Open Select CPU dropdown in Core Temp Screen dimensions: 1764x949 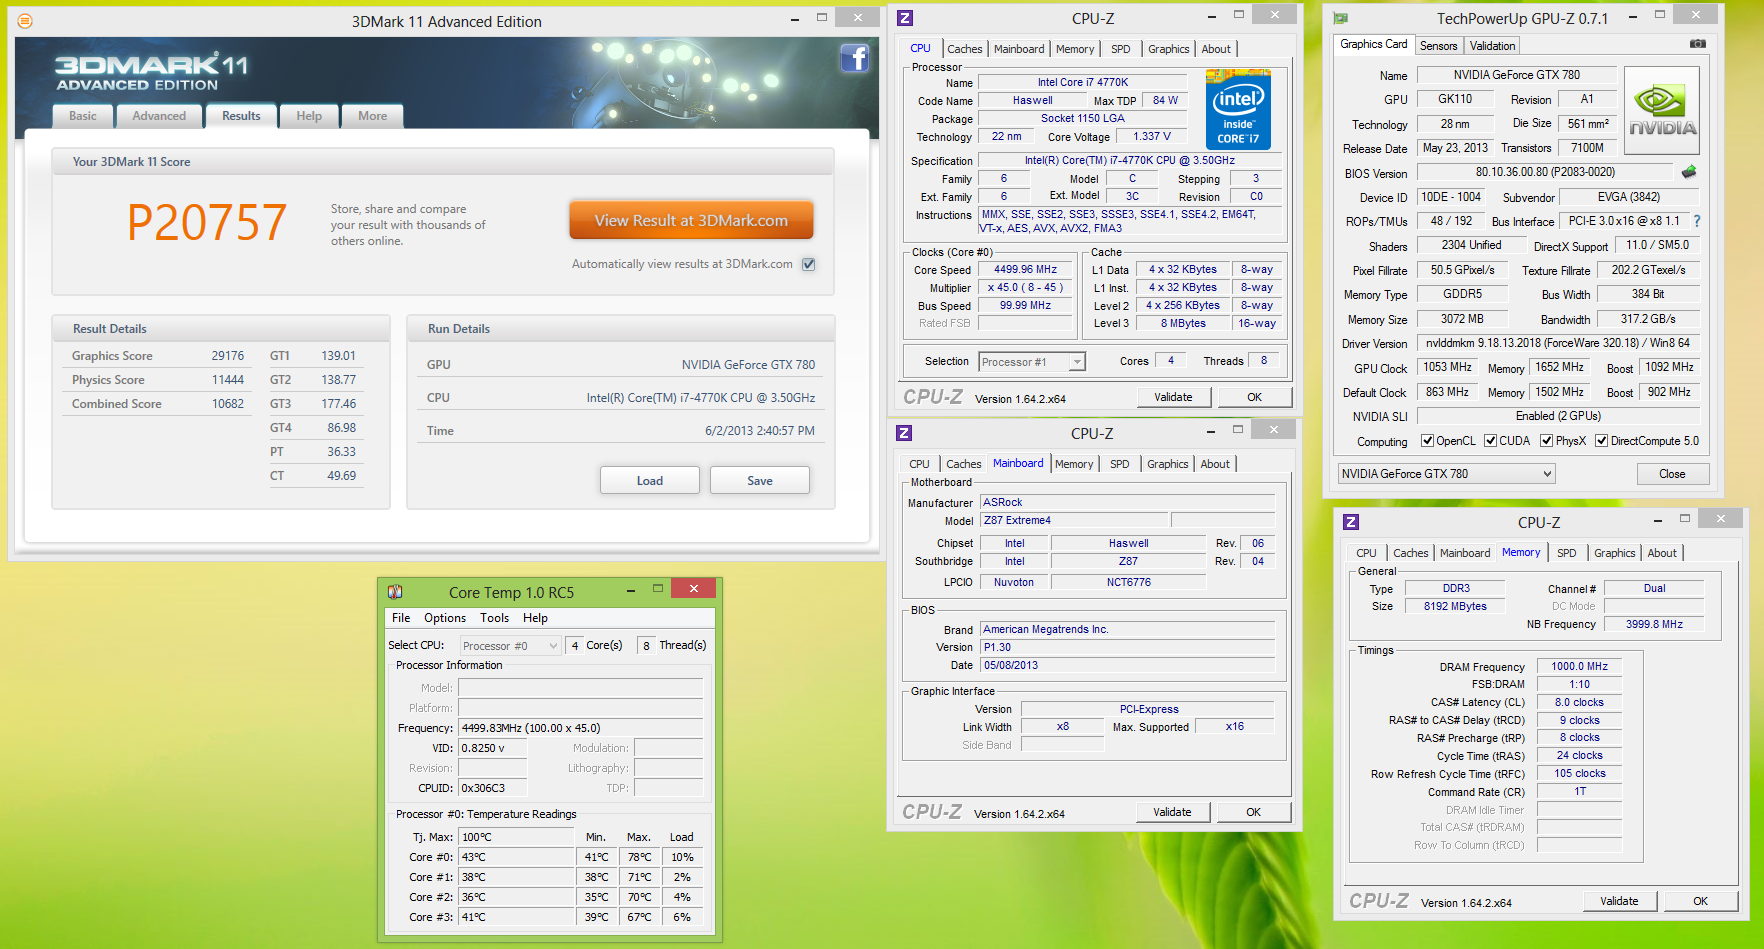click(x=510, y=646)
